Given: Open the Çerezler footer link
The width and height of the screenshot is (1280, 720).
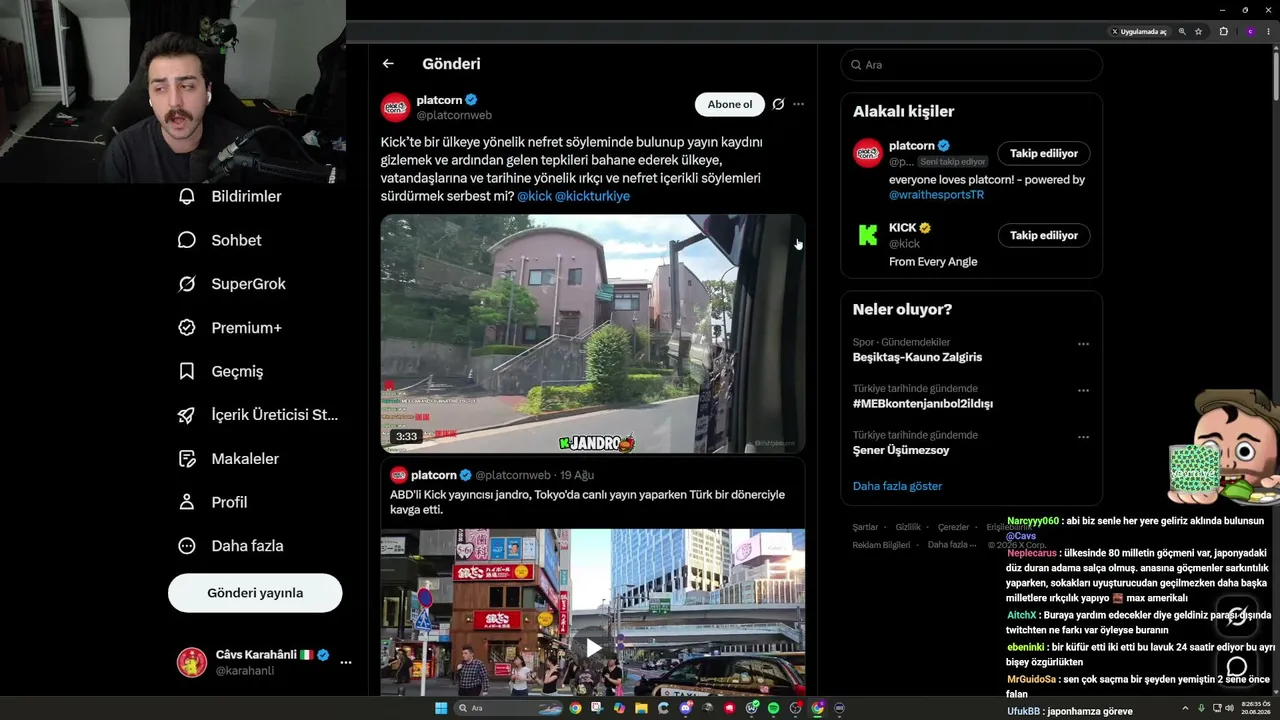Looking at the screenshot, I should coord(953,527).
